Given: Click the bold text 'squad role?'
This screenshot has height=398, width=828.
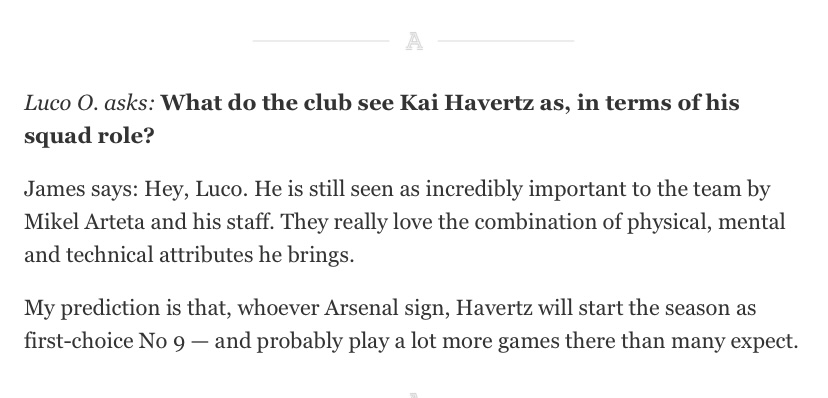Looking at the screenshot, I should tap(89, 136).
